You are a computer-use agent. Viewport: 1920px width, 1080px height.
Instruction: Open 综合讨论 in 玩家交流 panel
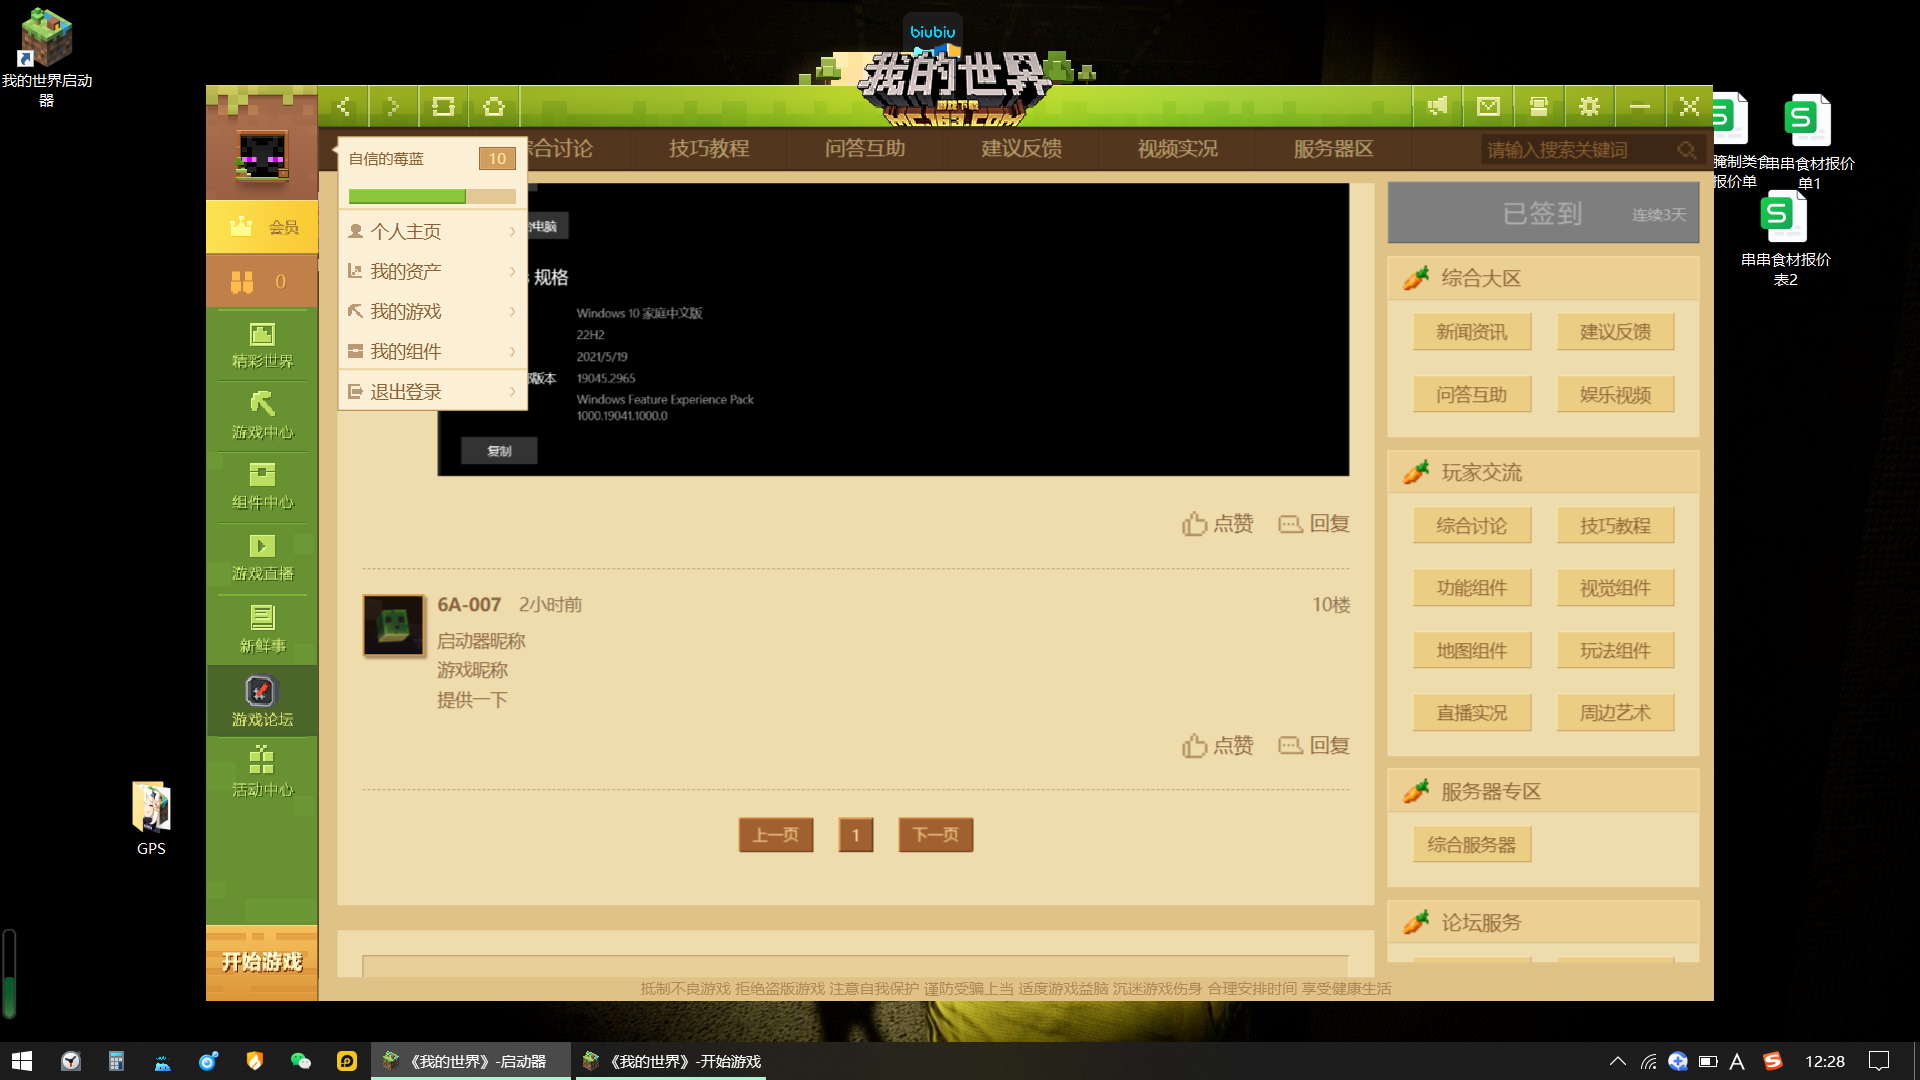point(1472,526)
